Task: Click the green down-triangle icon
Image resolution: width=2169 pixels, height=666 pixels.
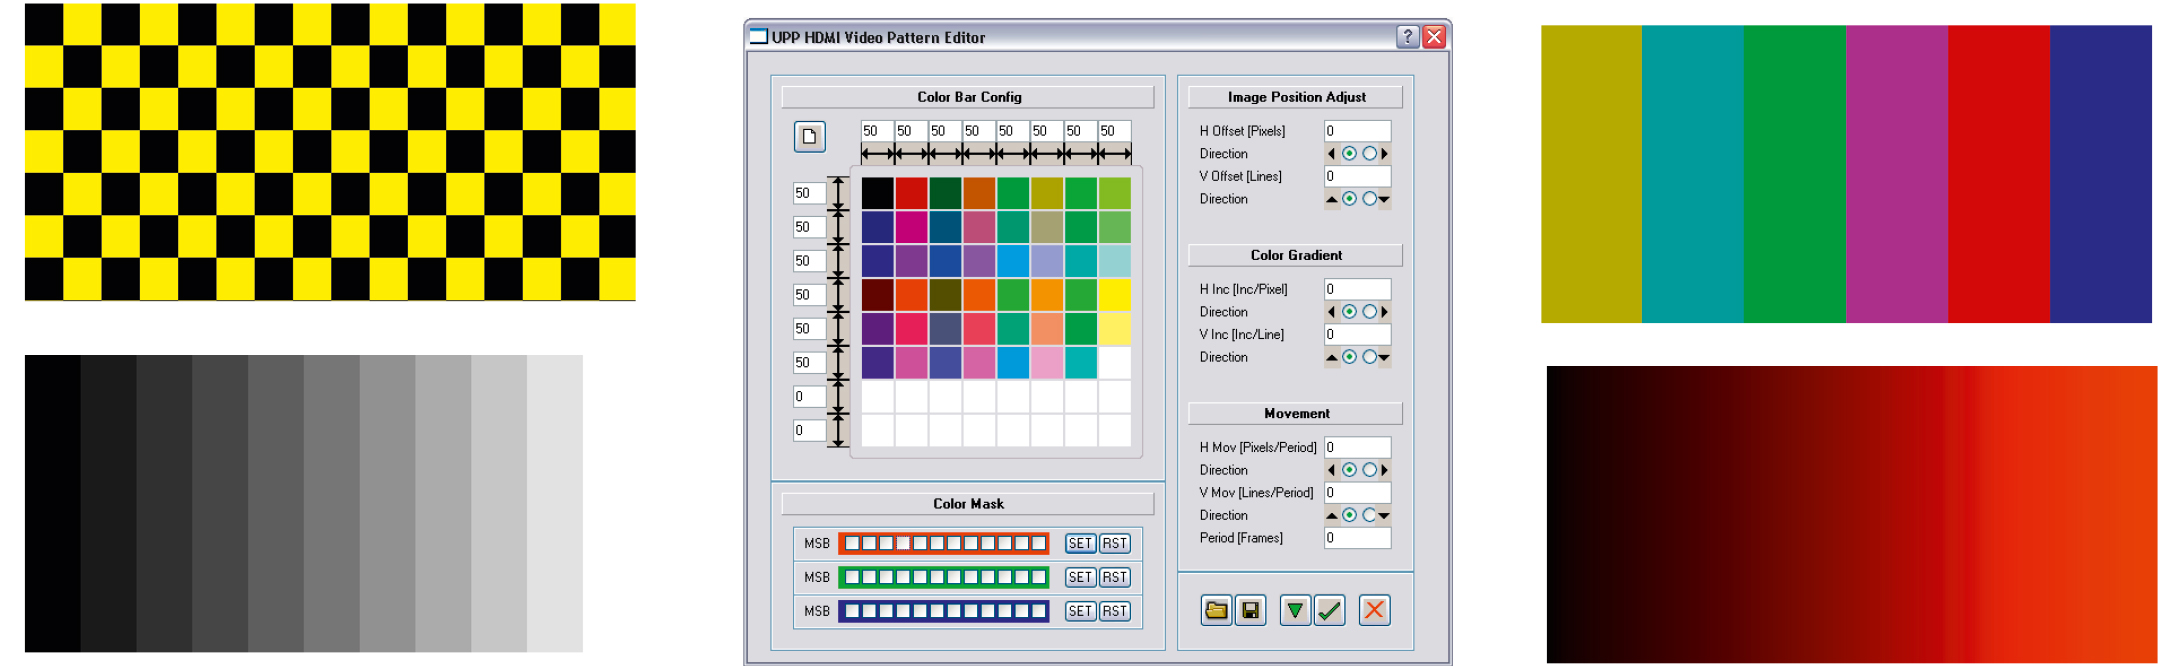Action: (1295, 610)
